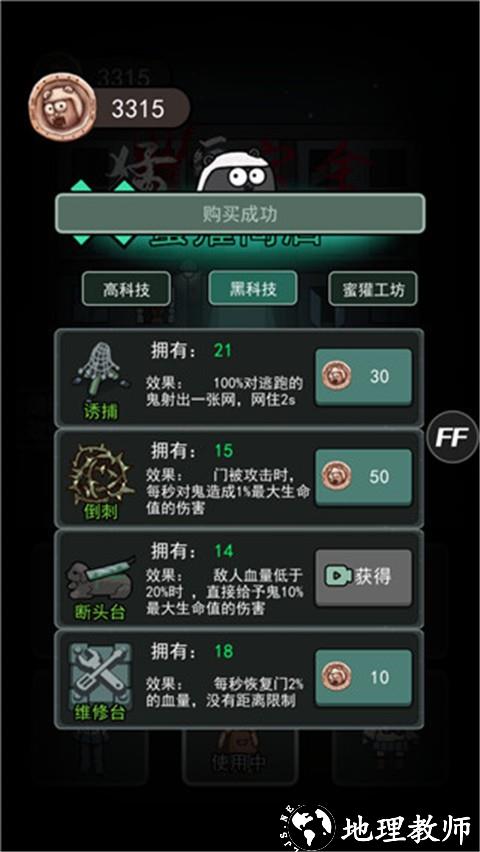Click the round FF button
480x852 pixels.
452,437
